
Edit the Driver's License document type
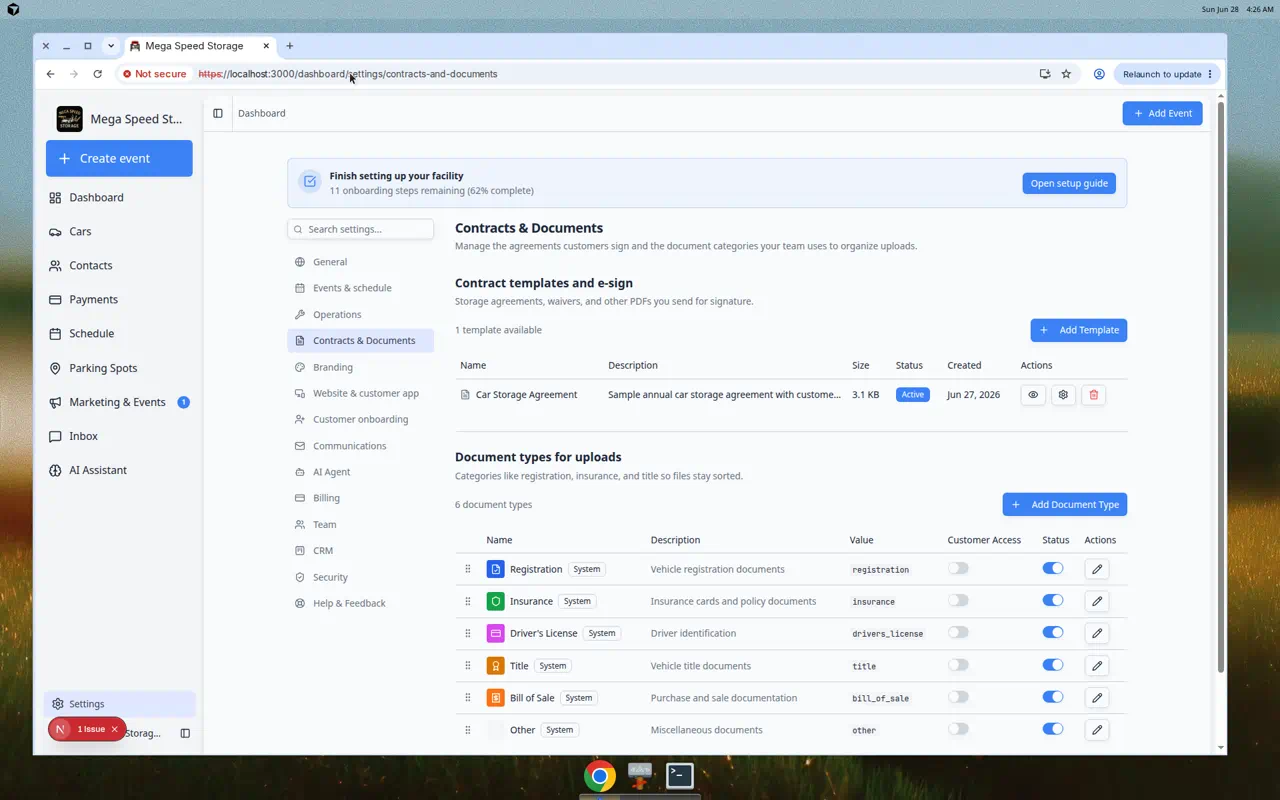click(x=1097, y=633)
